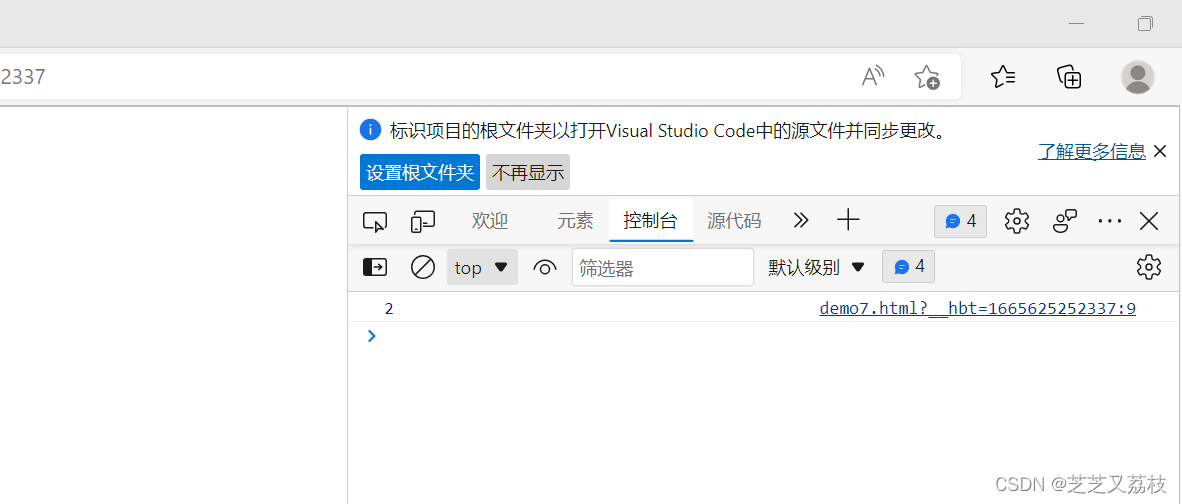
Task: Open console settings gear icon
Action: [1149, 267]
